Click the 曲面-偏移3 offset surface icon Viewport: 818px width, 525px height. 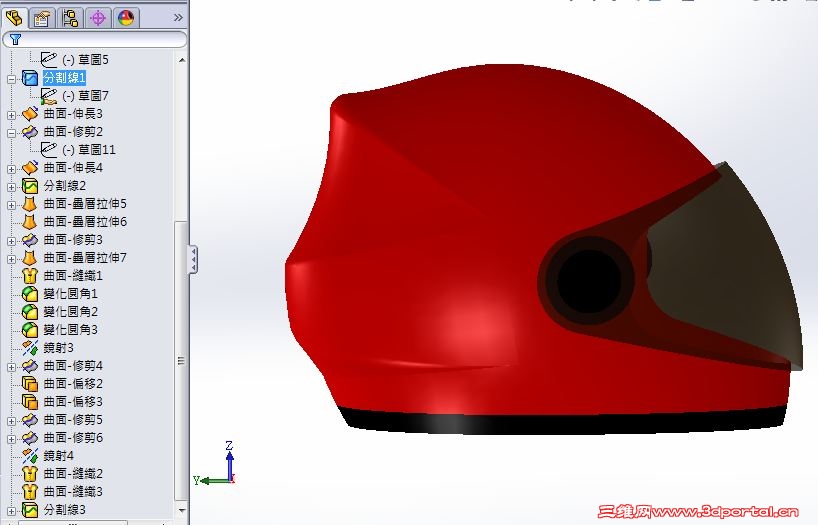coord(30,402)
